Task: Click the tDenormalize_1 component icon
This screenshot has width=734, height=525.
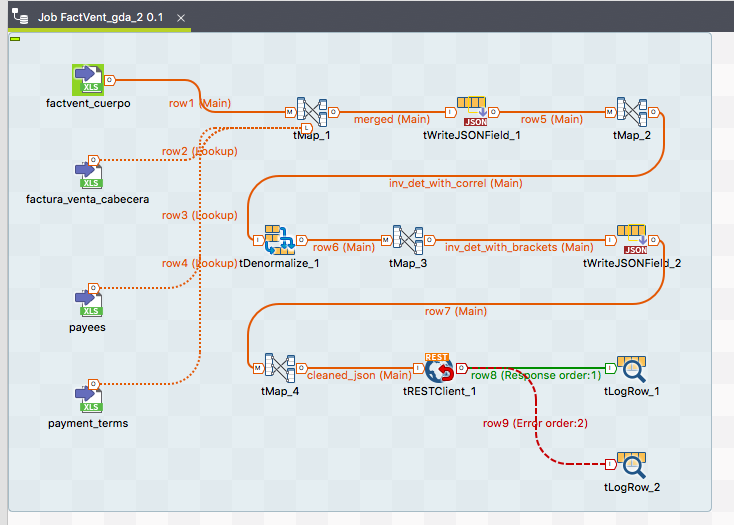Action: [280, 240]
